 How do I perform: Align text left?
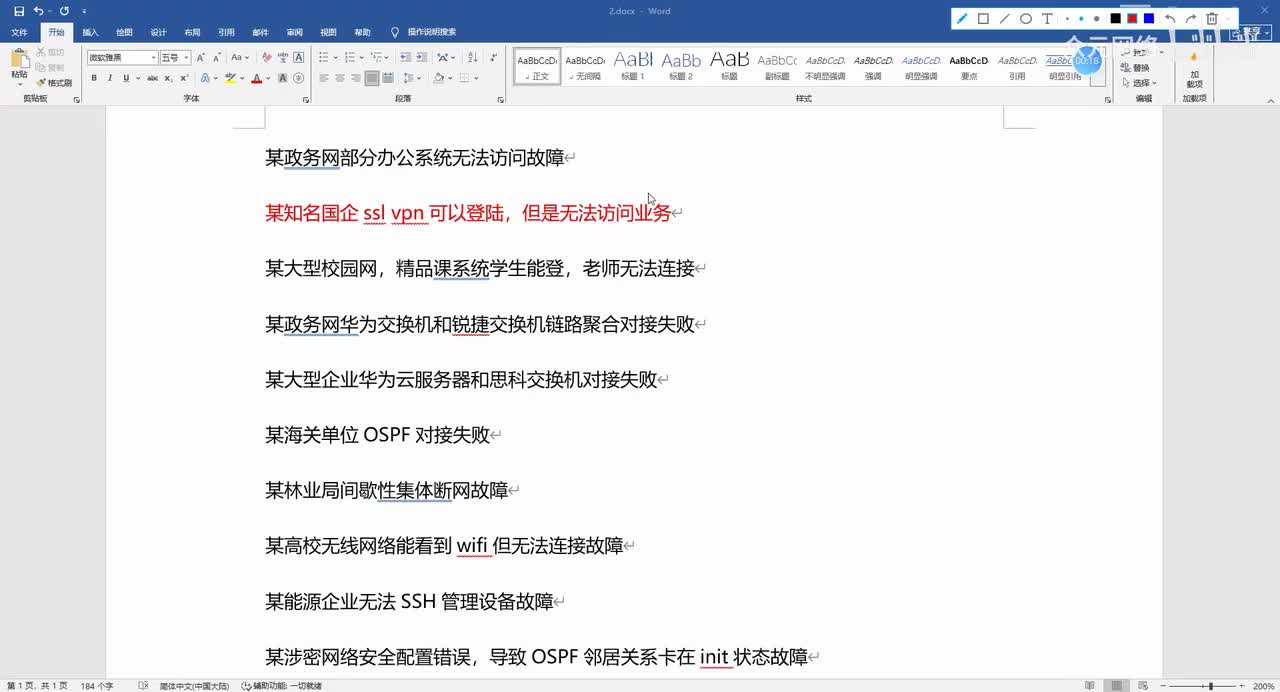coord(324,78)
